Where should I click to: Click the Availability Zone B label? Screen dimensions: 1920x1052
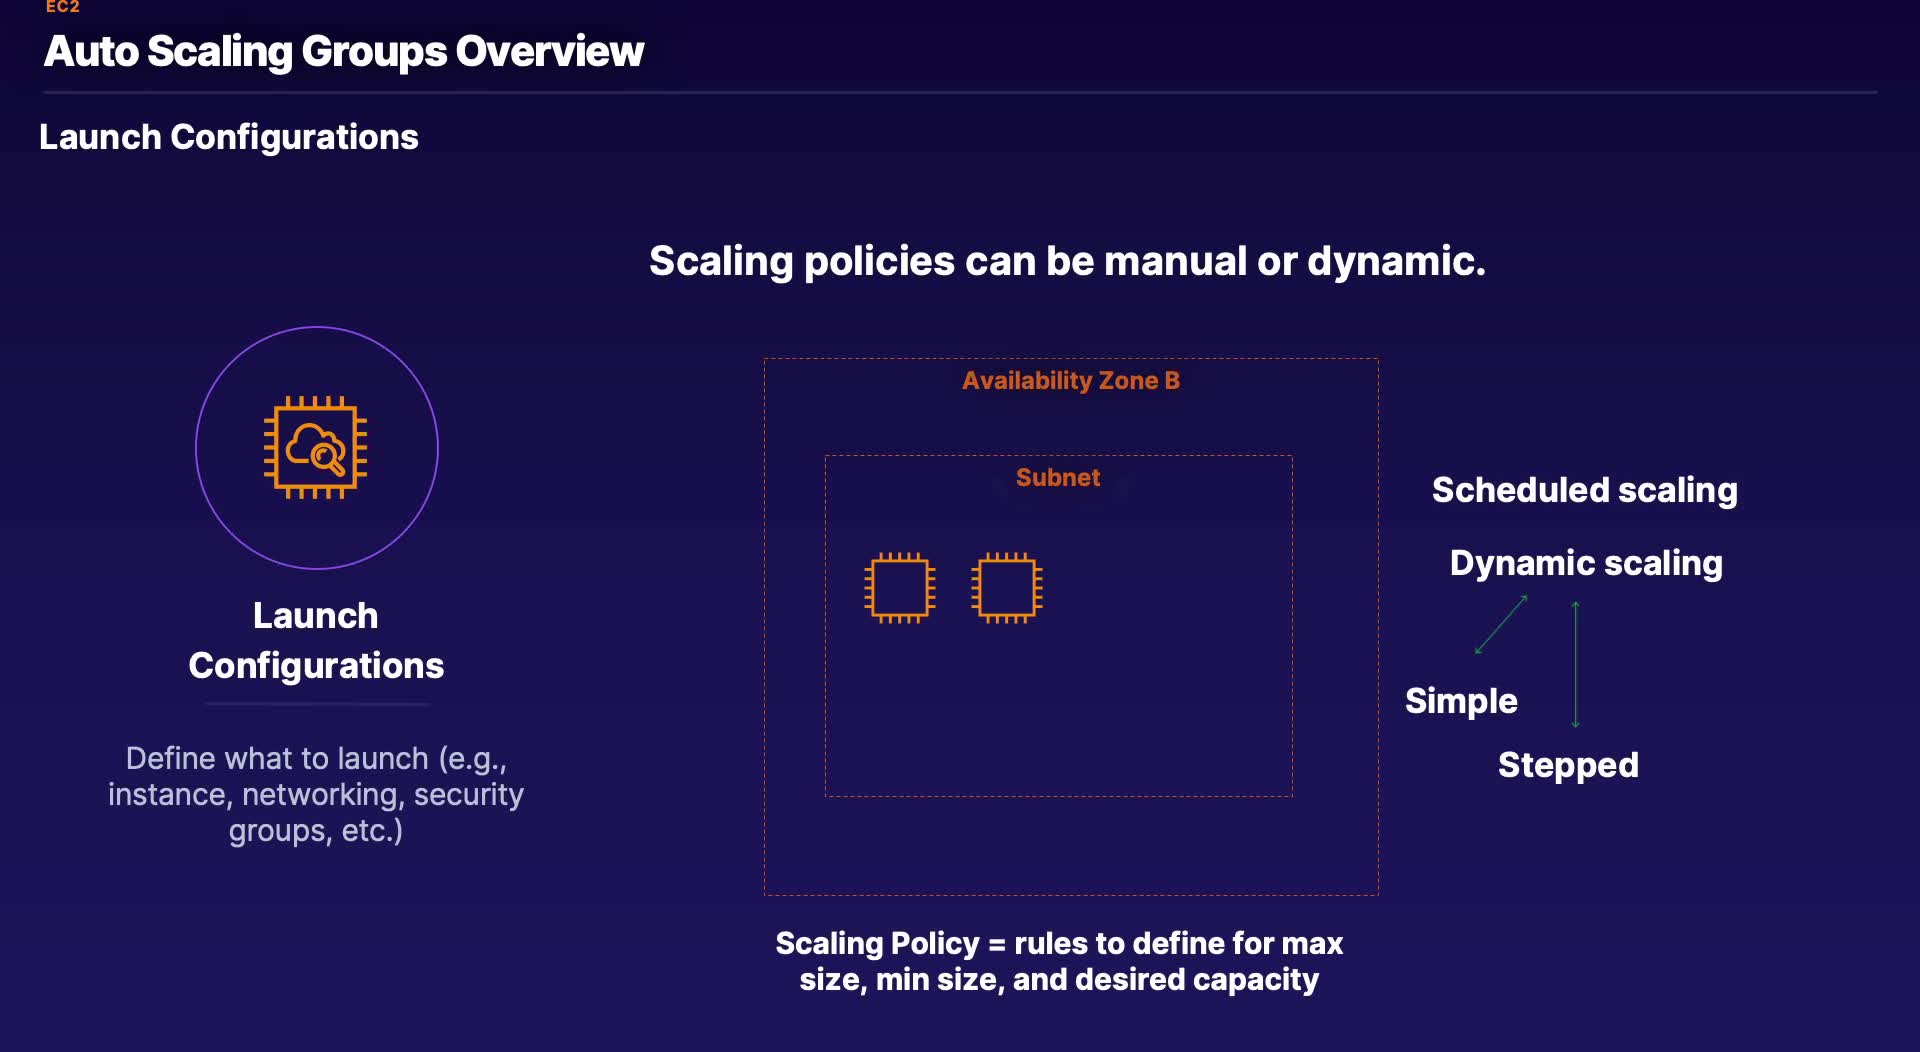click(x=1071, y=381)
